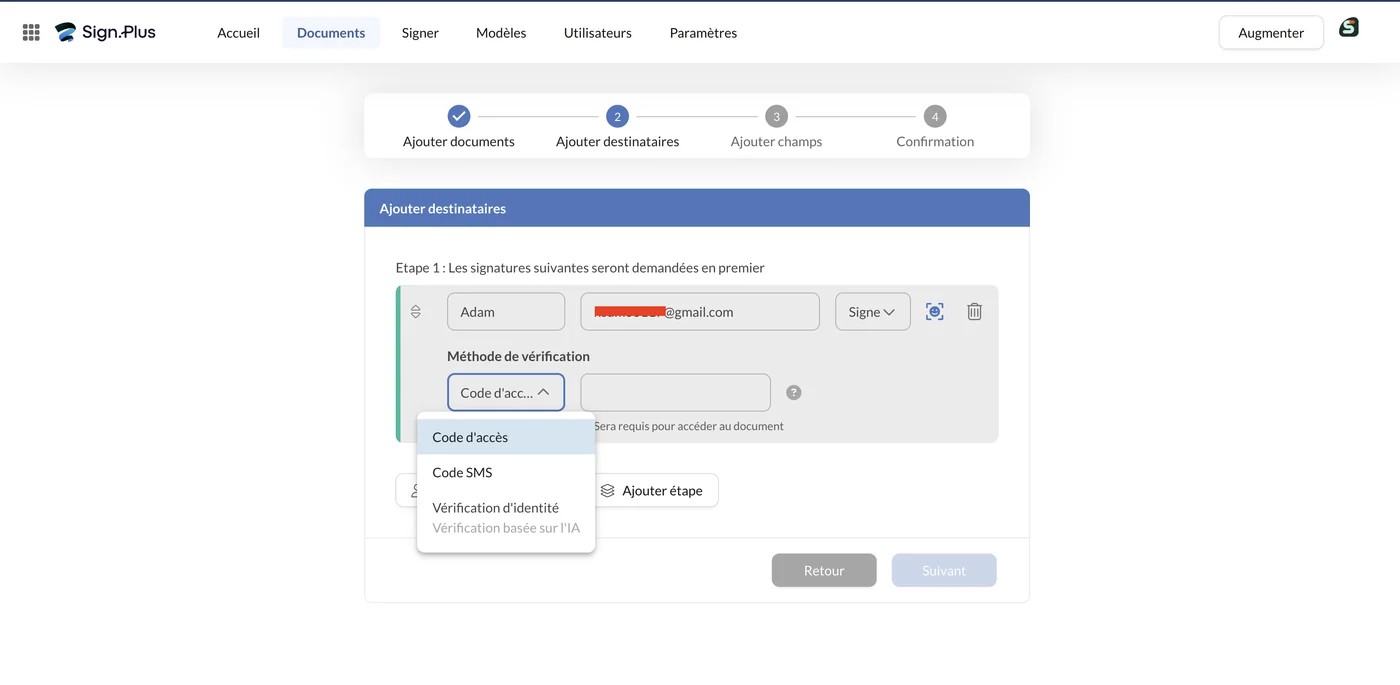This screenshot has width=1400, height=685.
Task: Click the drag reorder handle for Adam
Action: point(416,312)
